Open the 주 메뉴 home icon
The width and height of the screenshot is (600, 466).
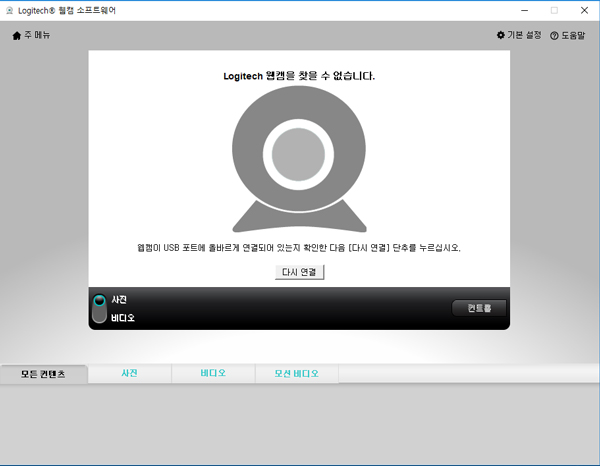(x=16, y=36)
